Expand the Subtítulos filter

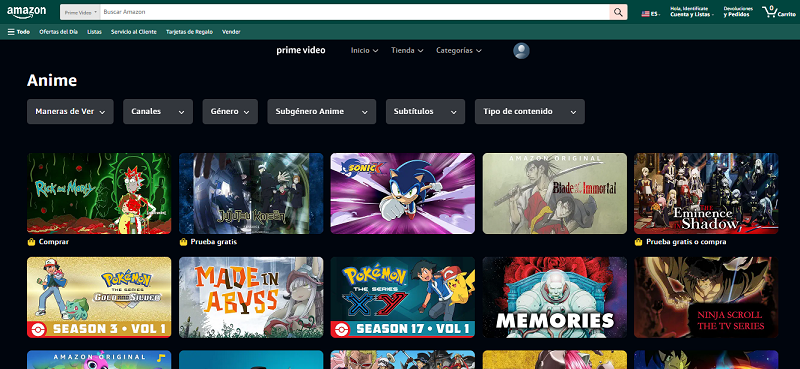[425, 112]
